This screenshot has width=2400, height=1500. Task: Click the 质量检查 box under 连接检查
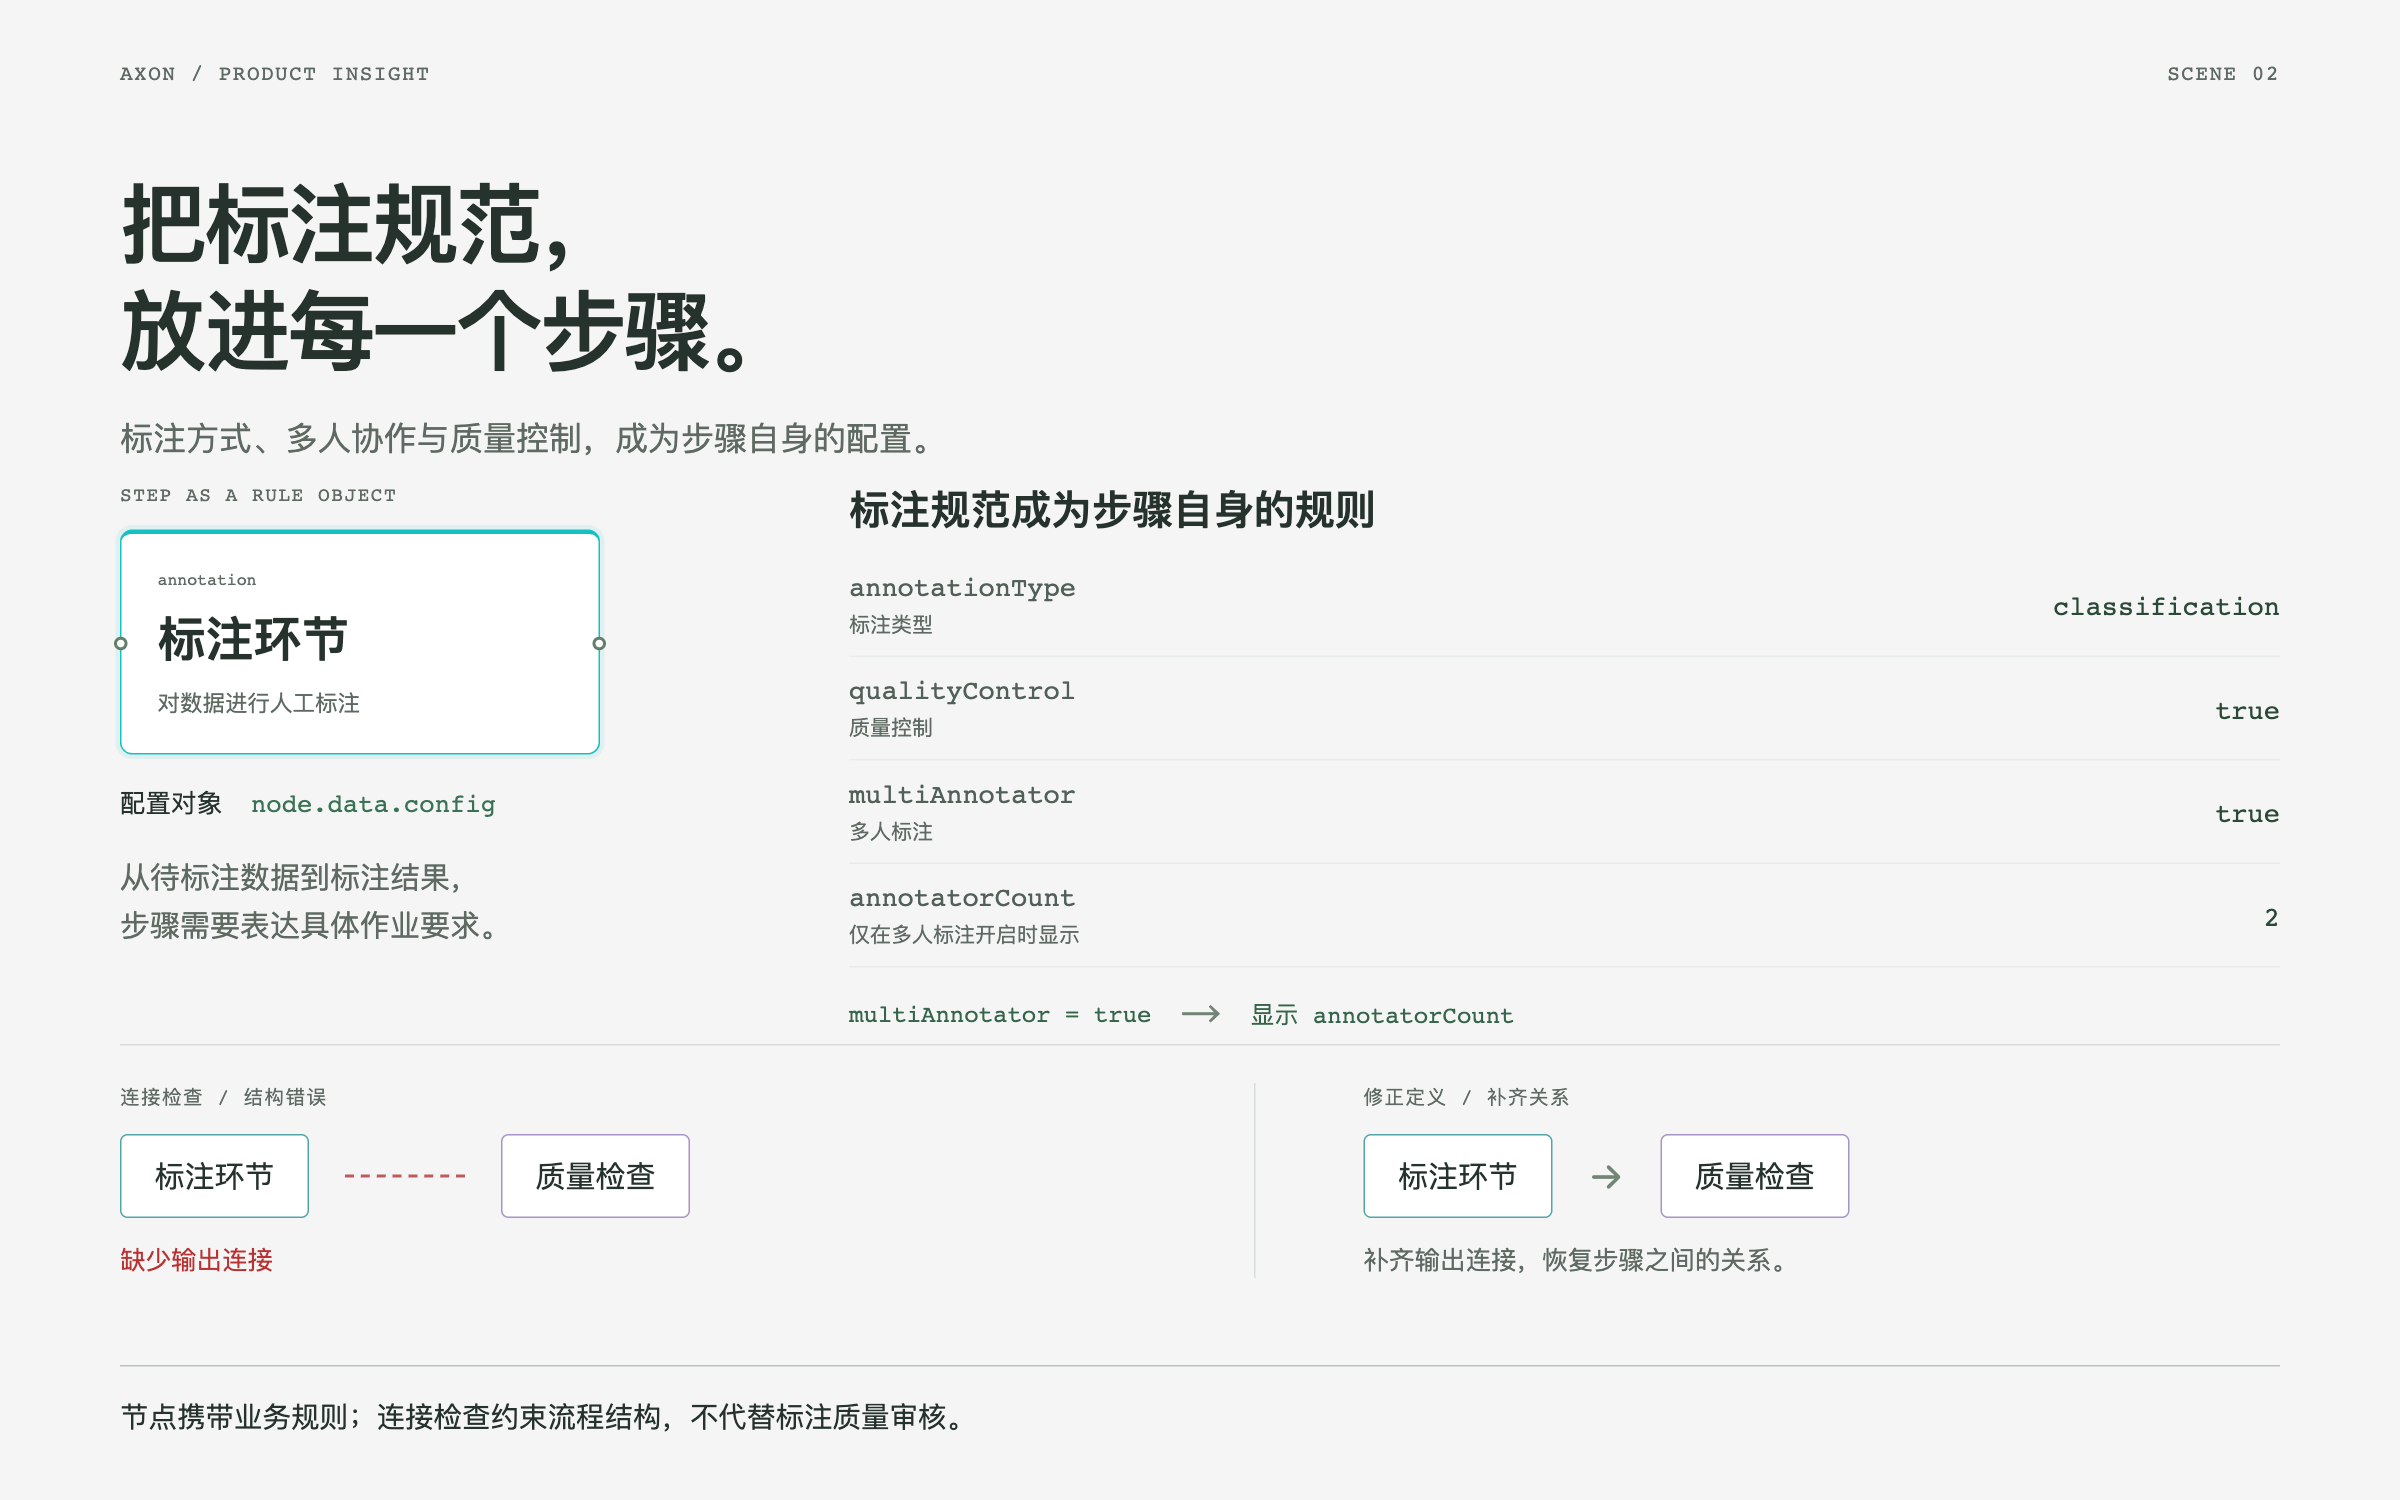[x=595, y=1176]
